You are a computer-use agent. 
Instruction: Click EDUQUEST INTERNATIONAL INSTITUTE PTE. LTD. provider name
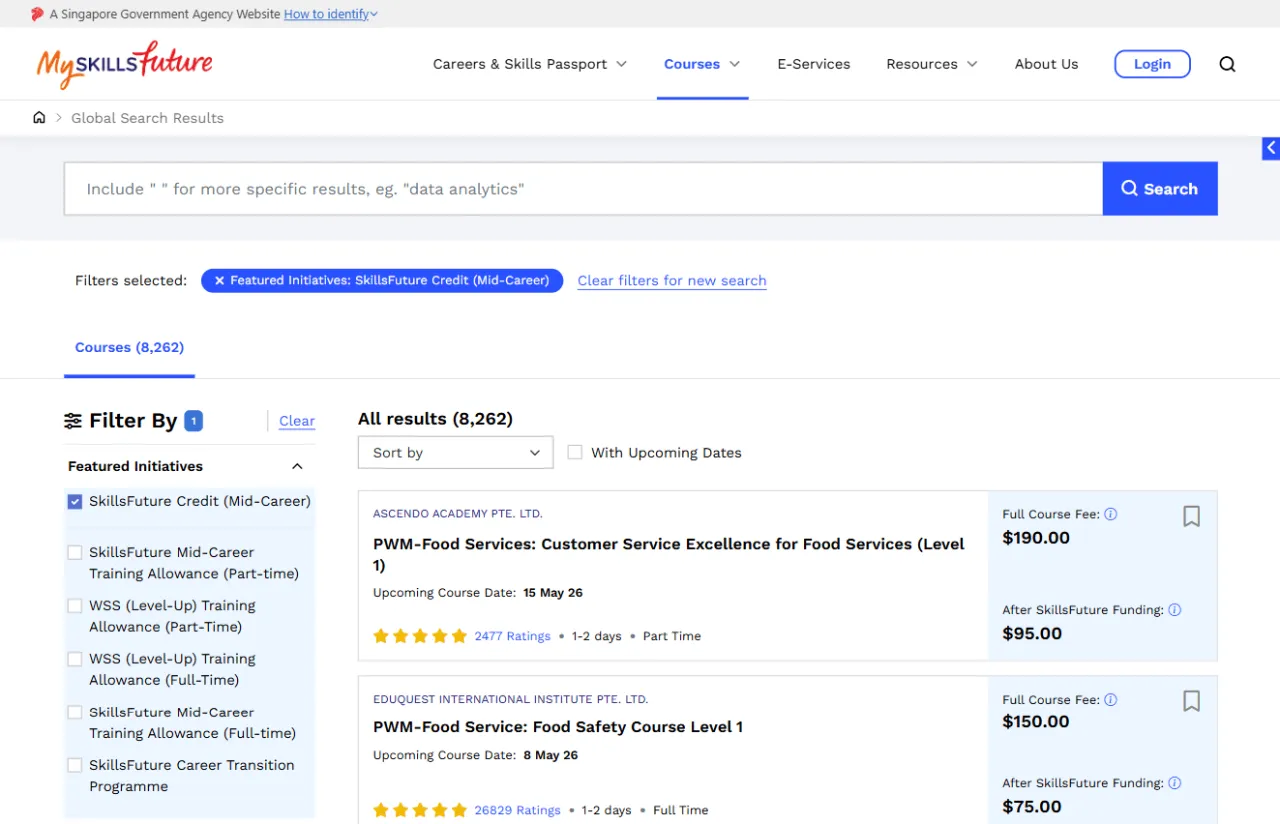(x=511, y=700)
